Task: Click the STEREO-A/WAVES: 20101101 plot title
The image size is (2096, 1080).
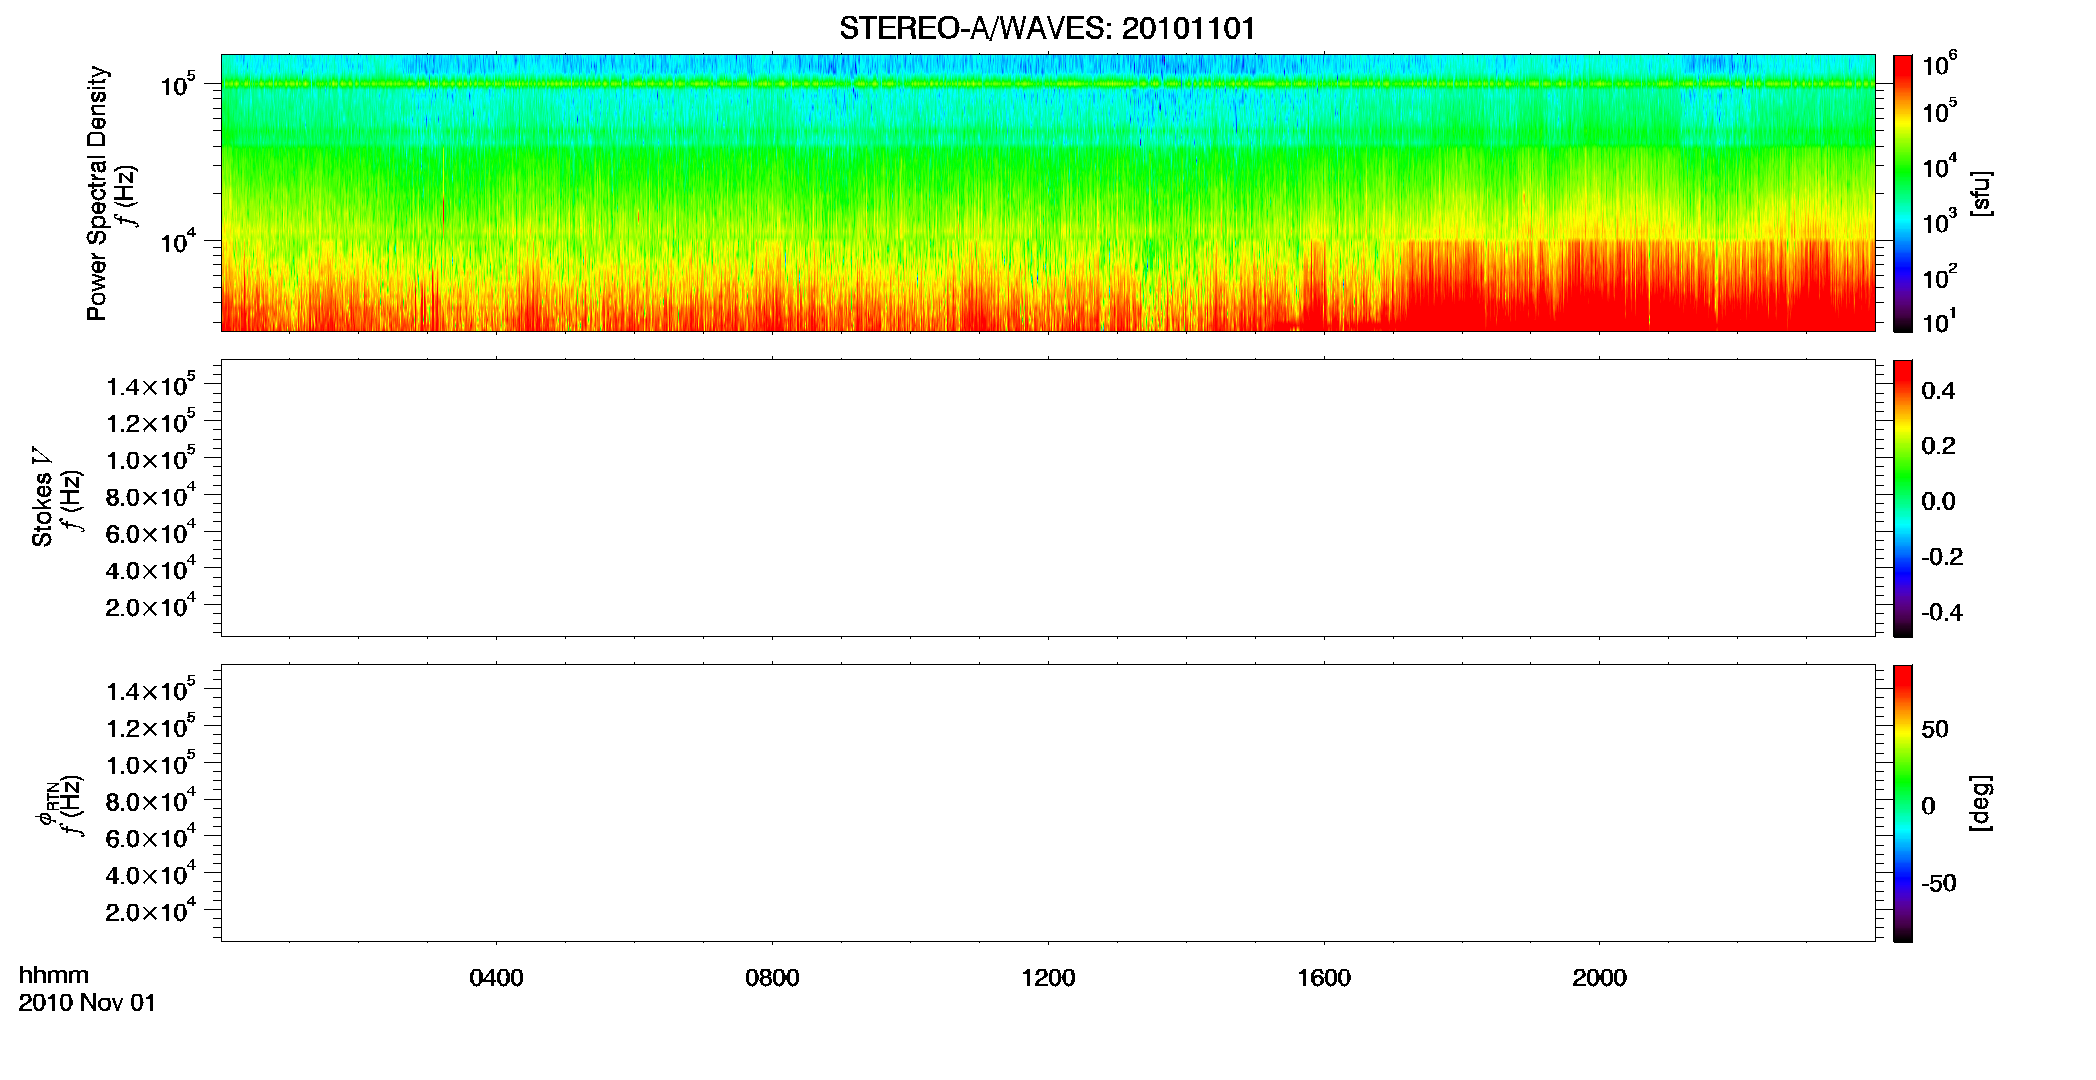Action: coord(1047,28)
